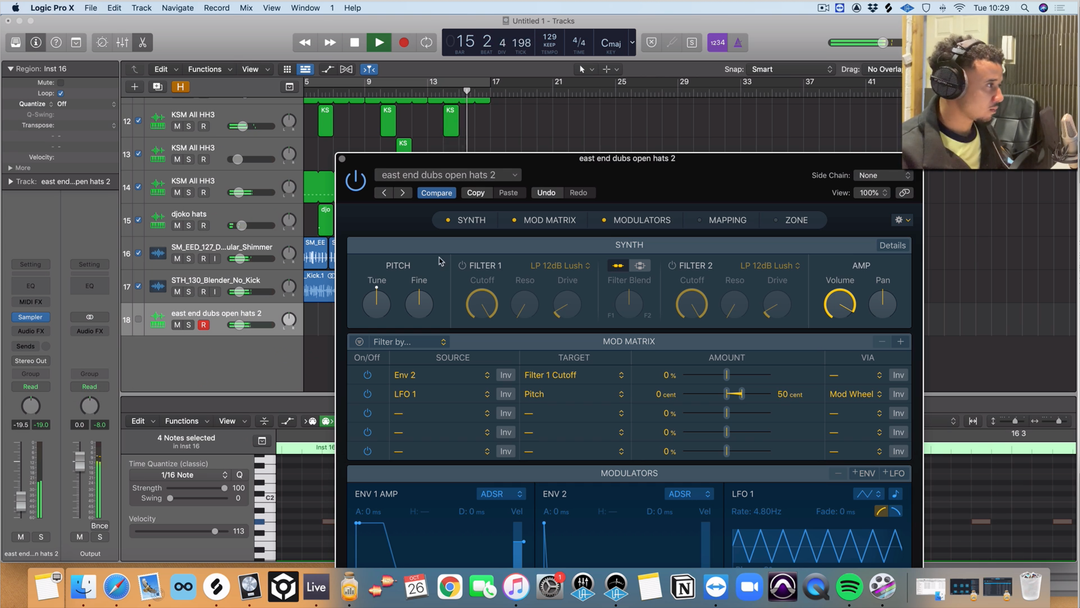The height and width of the screenshot is (608, 1080).
Task: Open the ENV 1 AMP ADSR type dropdown
Action: coord(501,494)
